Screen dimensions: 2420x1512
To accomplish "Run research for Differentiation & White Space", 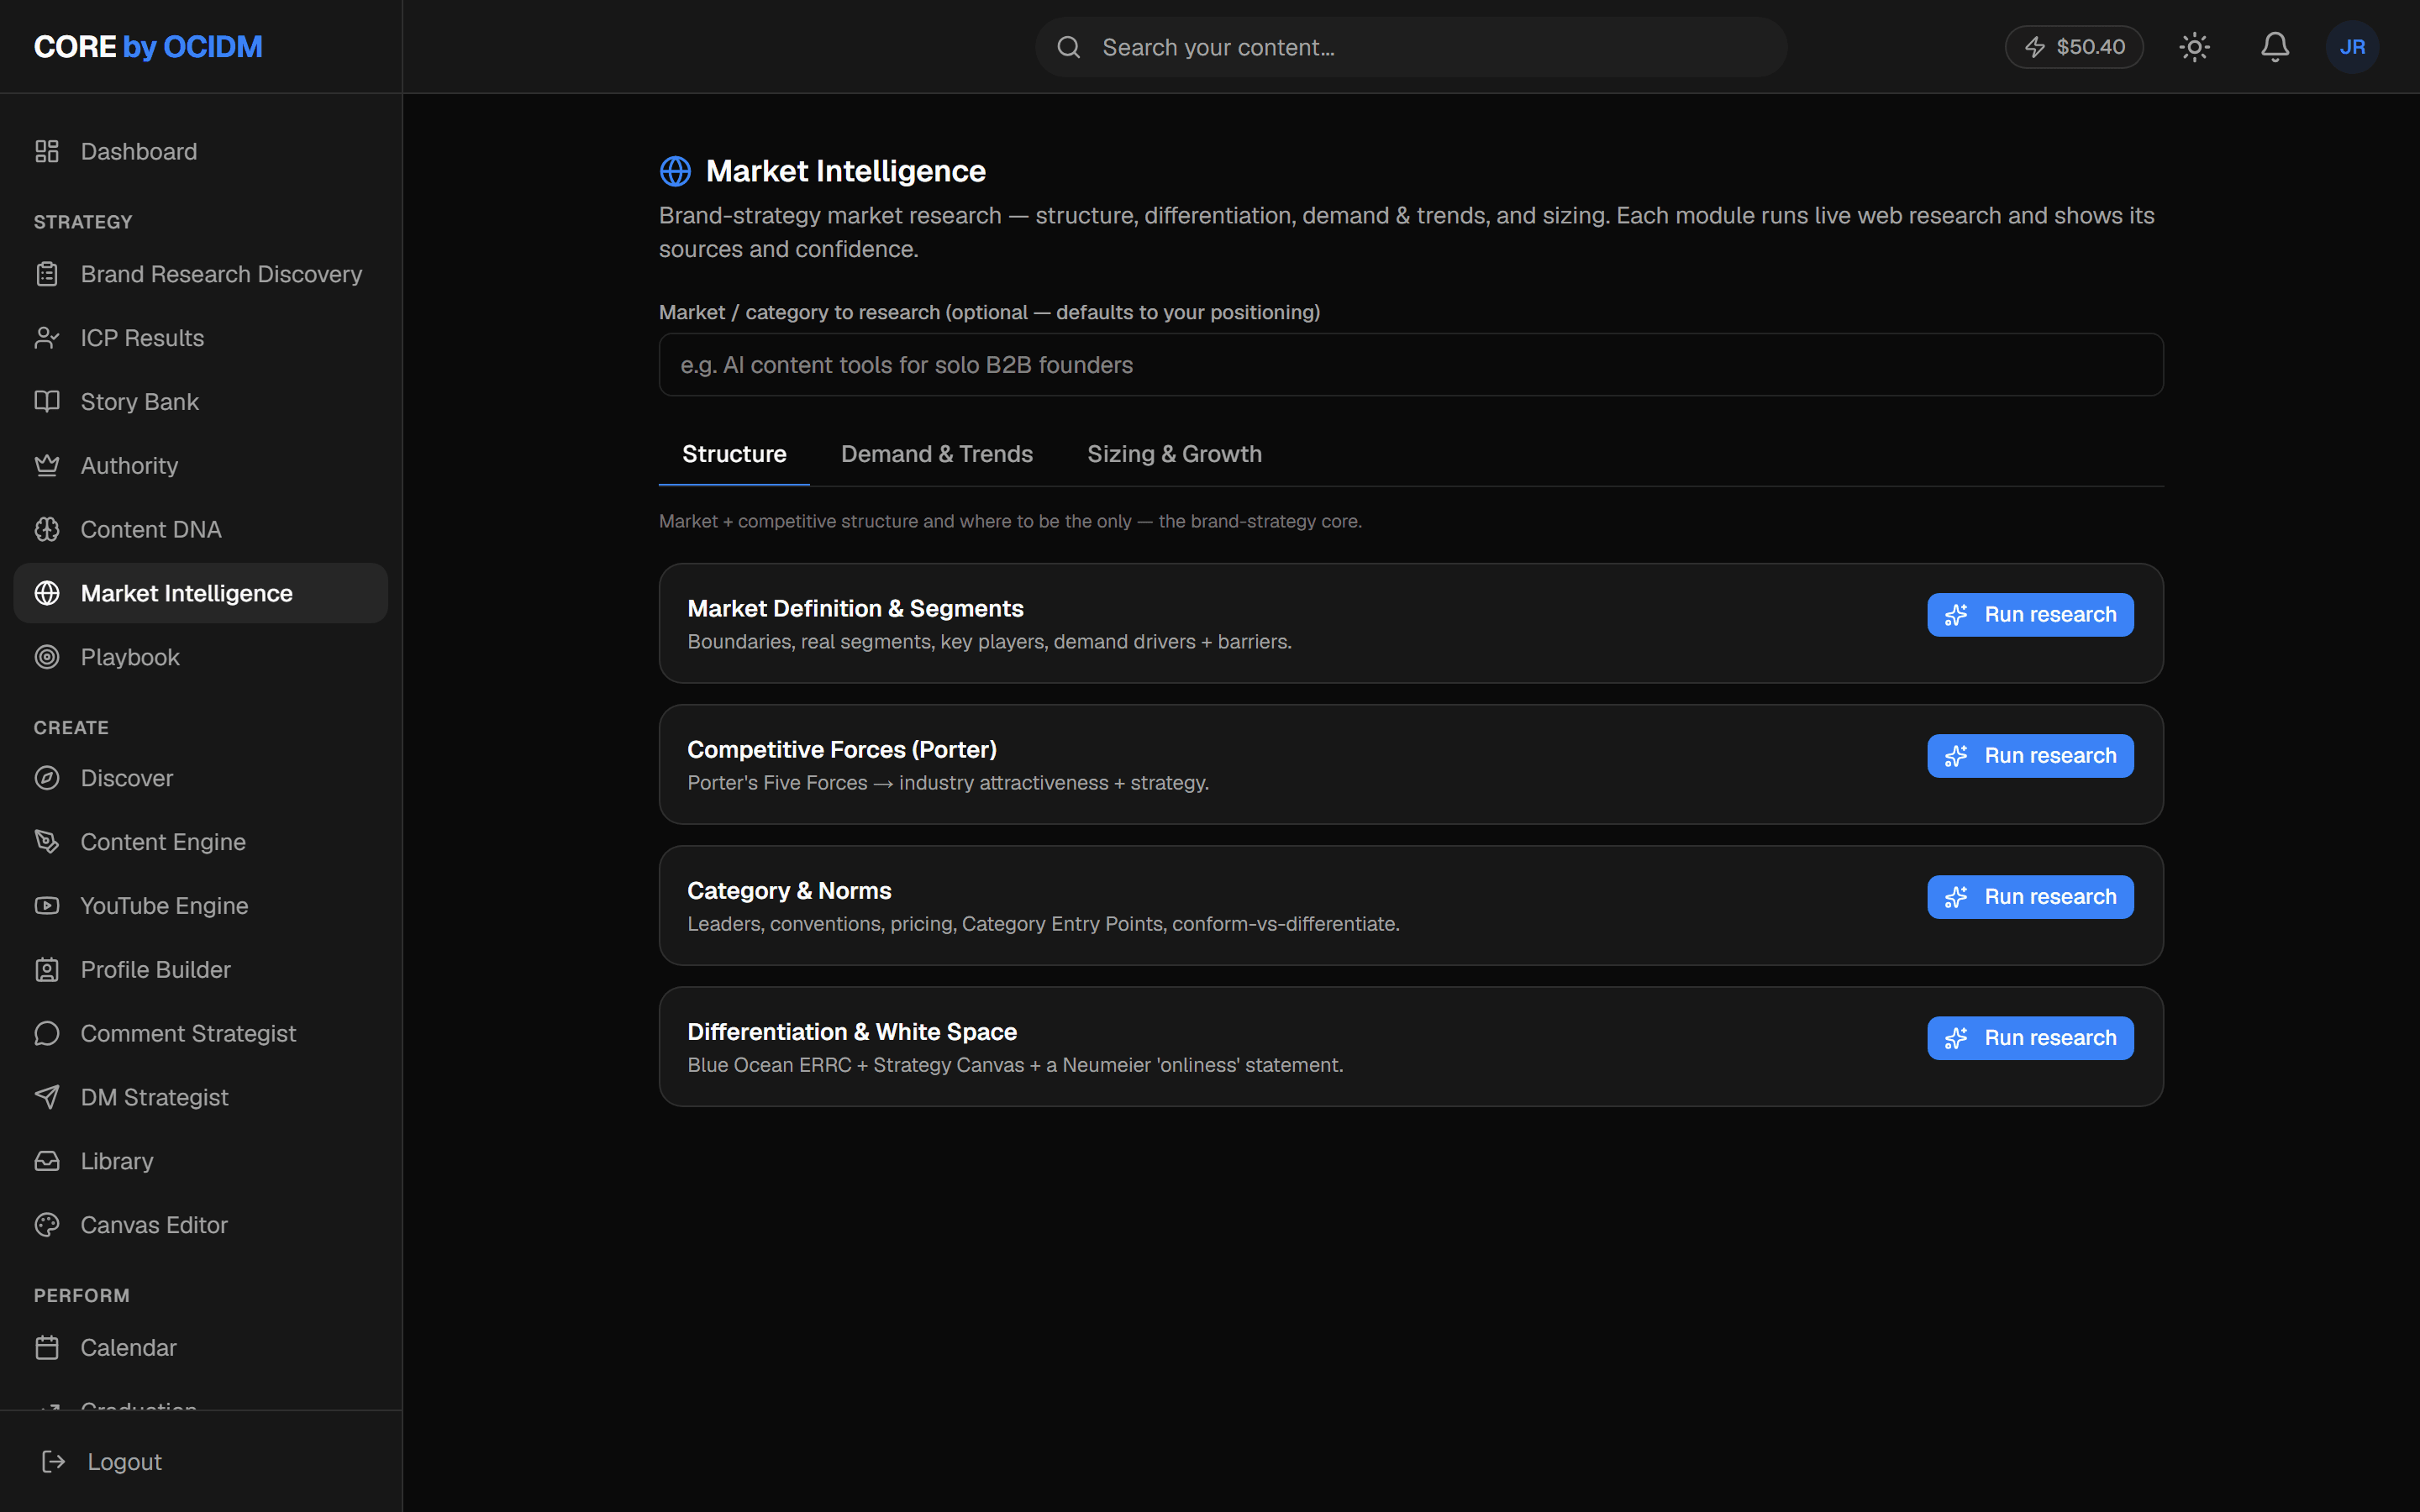I will point(2030,1038).
